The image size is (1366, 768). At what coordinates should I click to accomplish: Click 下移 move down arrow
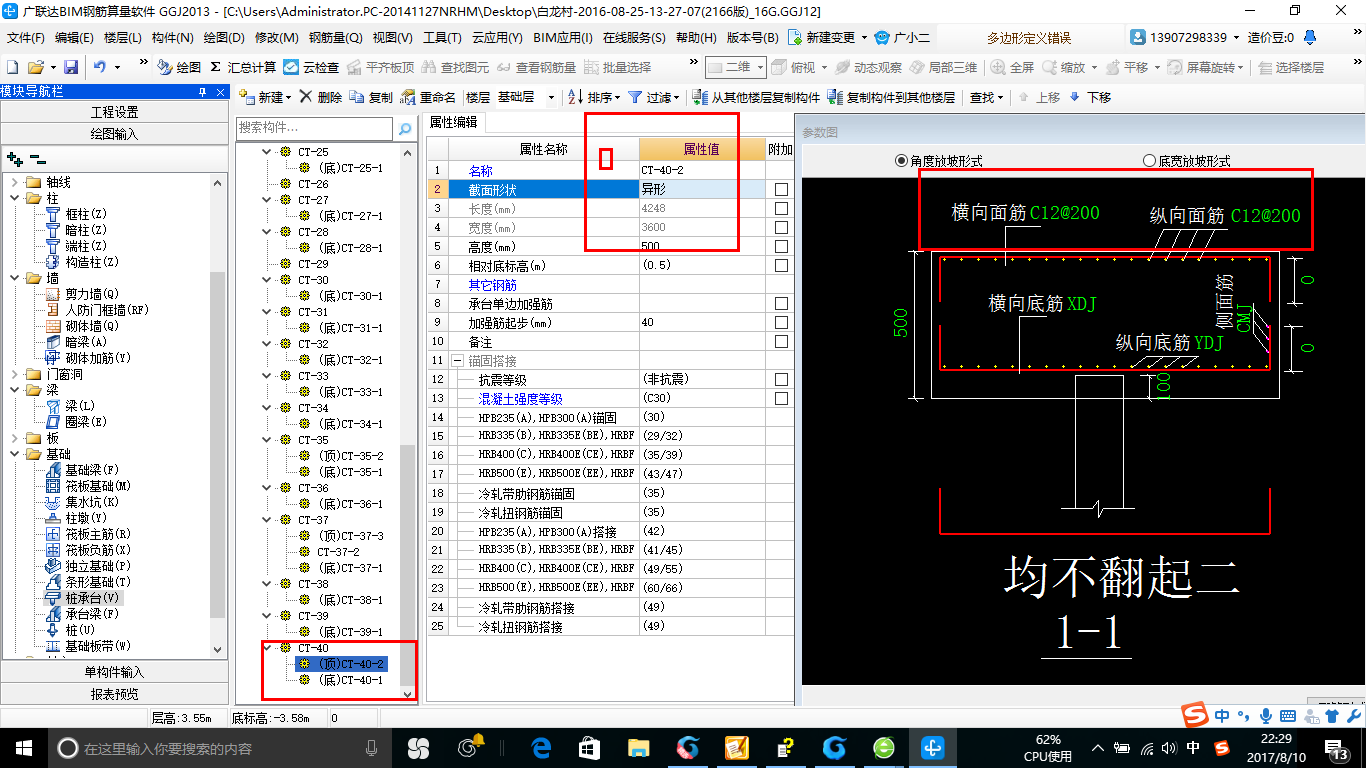tap(1089, 97)
